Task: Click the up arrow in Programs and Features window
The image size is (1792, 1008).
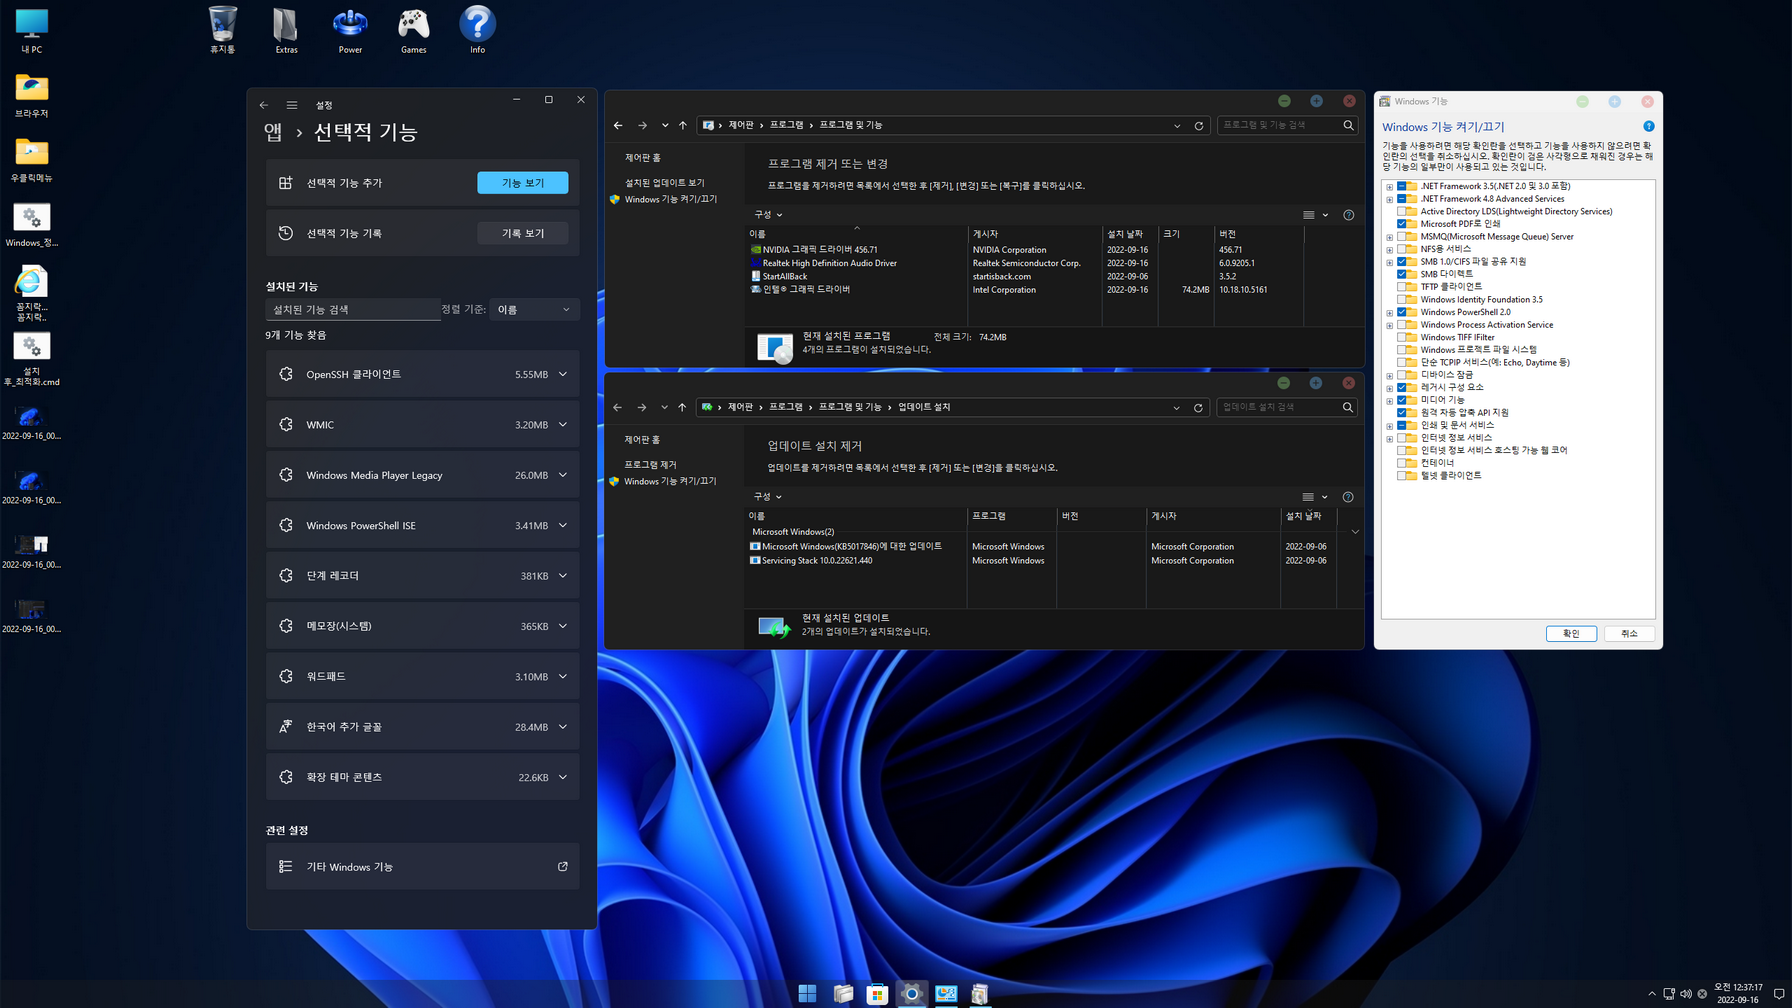Action: [683, 125]
